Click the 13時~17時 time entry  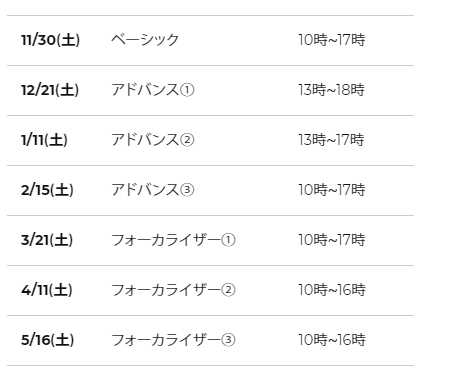click(x=331, y=140)
